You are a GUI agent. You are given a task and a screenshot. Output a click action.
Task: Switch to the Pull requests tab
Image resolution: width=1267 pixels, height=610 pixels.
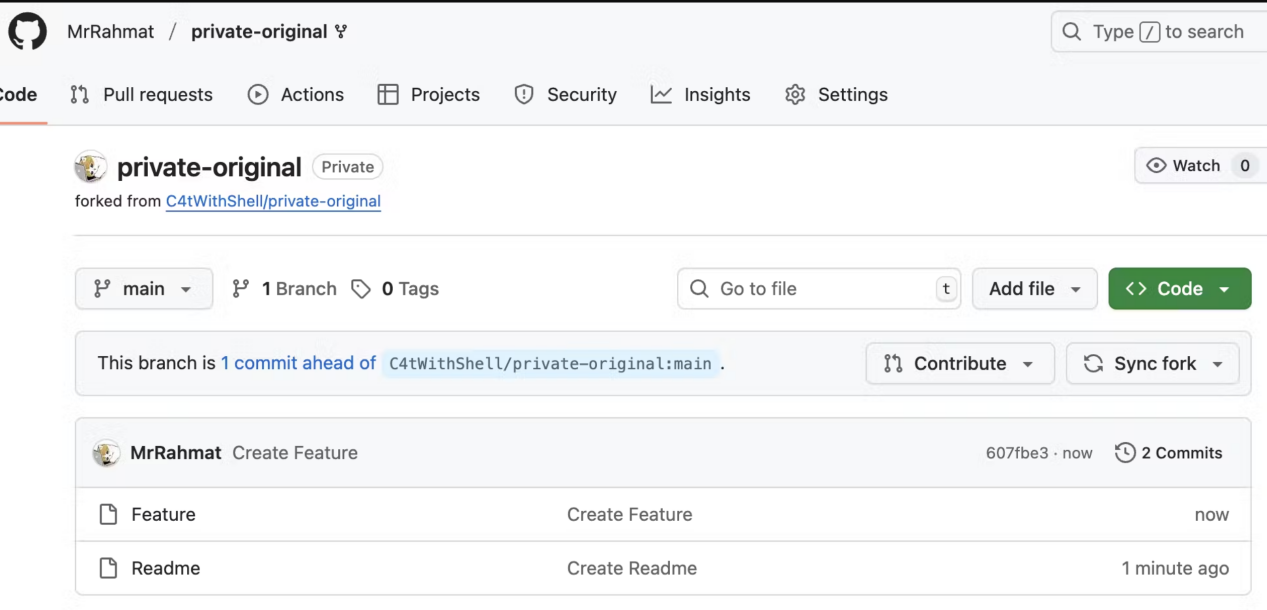(141, 95)
